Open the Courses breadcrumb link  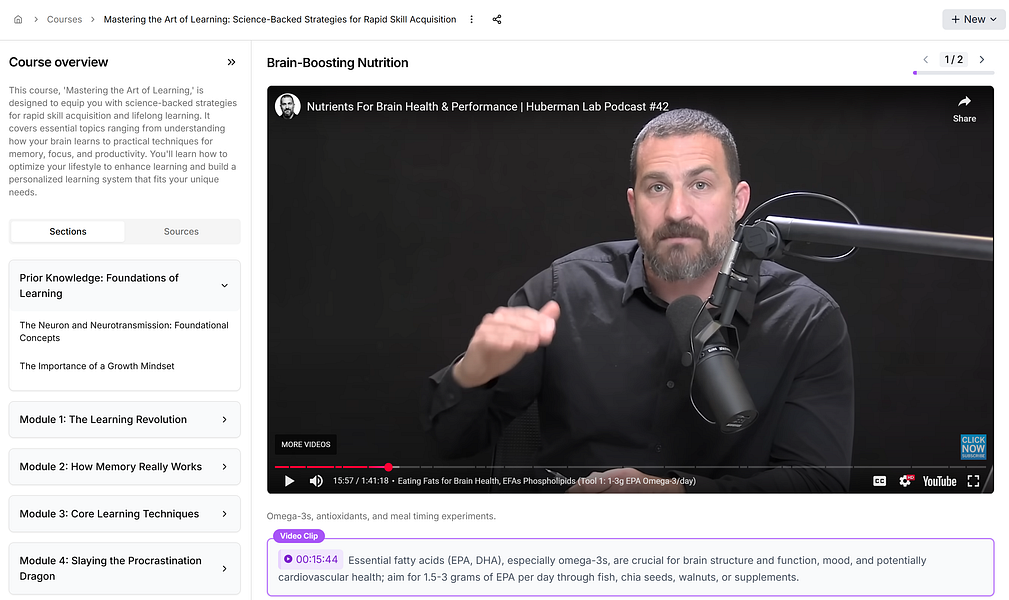coord(64,19)
